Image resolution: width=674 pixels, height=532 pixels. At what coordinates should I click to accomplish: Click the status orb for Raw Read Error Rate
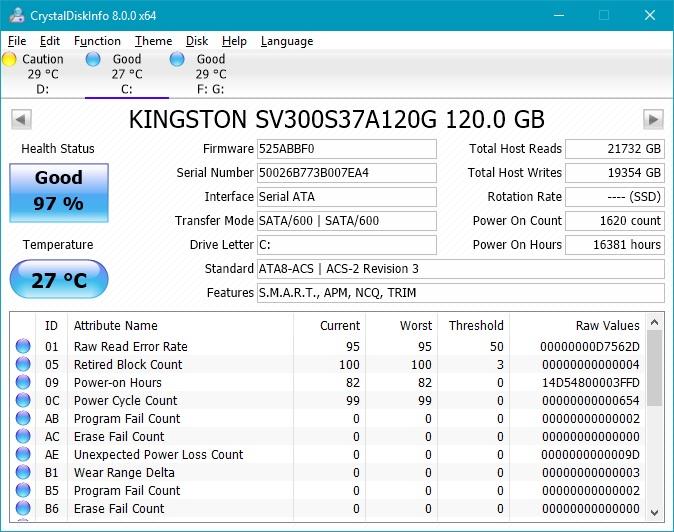(23, 346)
